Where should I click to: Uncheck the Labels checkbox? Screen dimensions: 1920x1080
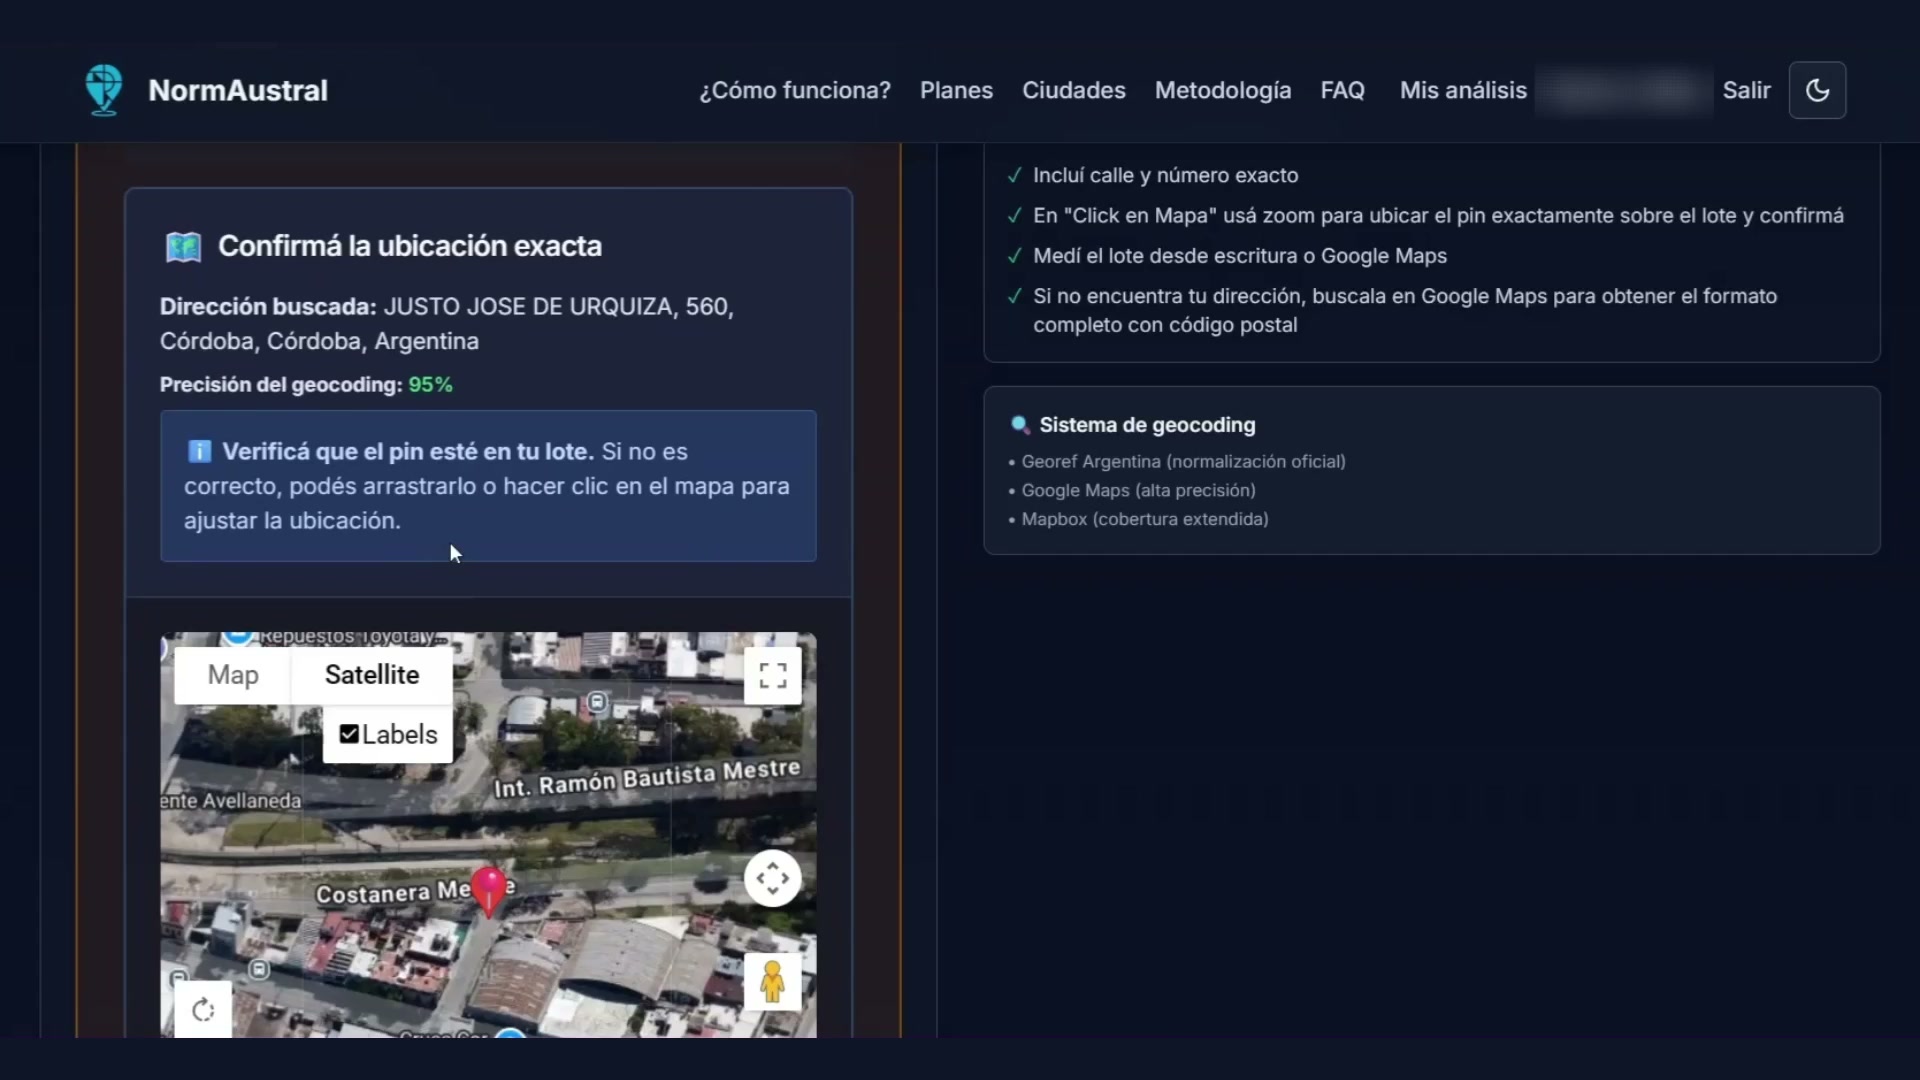tap(349, 734)
